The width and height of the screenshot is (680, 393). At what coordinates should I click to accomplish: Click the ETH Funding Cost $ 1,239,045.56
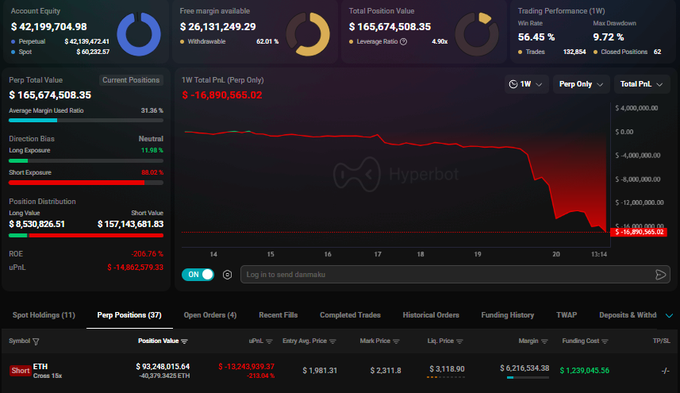coord(584,370)
